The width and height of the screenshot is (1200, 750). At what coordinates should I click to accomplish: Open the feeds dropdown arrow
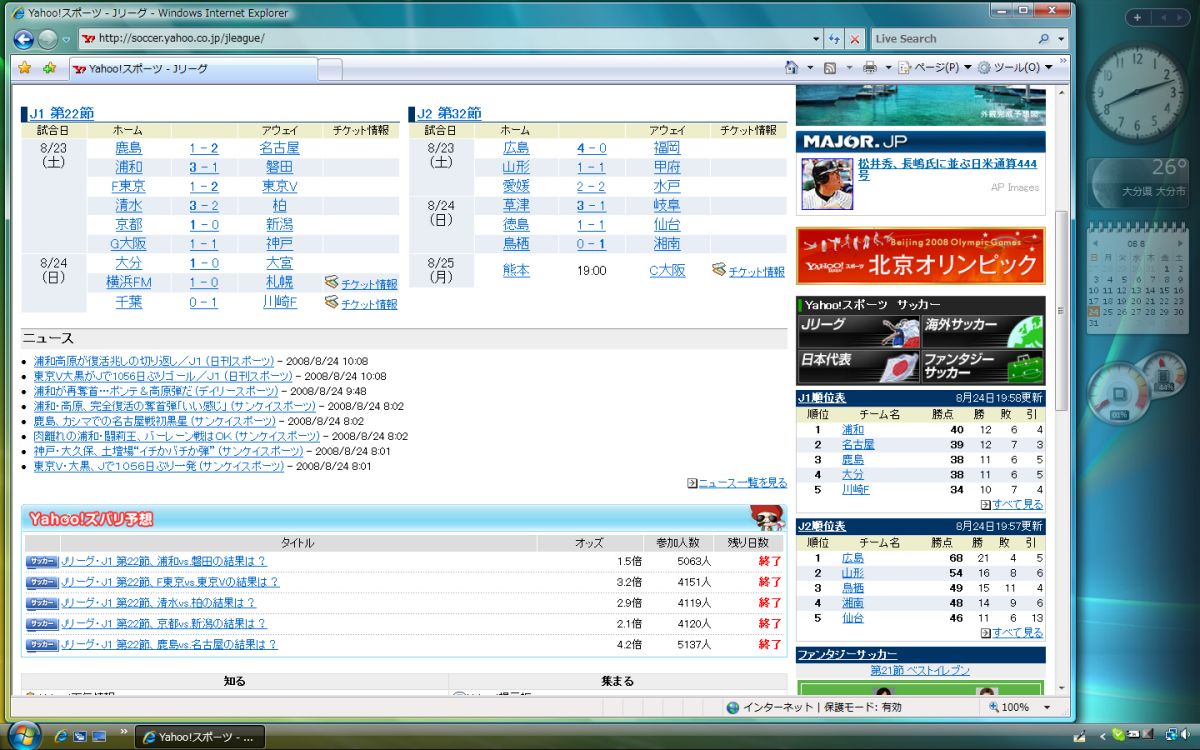point(849,68)
